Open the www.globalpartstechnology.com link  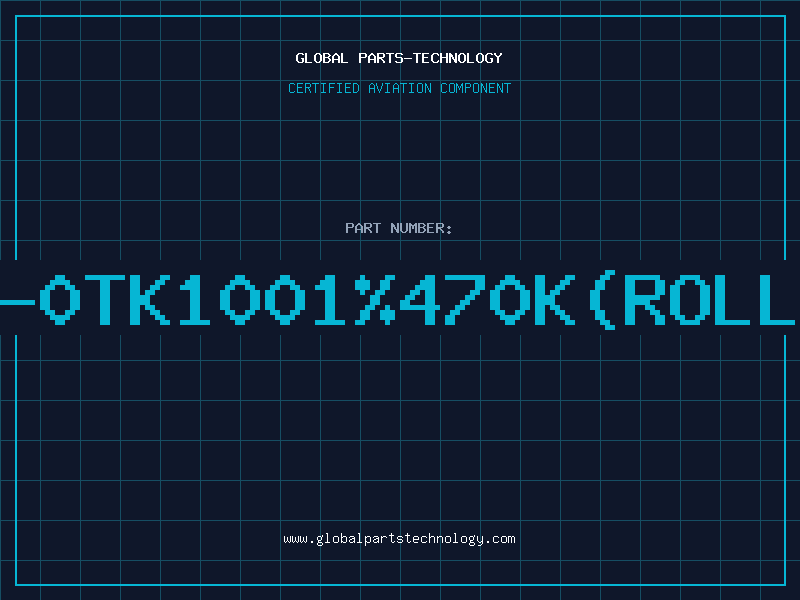pyautogui.click(x=399, y=539)
